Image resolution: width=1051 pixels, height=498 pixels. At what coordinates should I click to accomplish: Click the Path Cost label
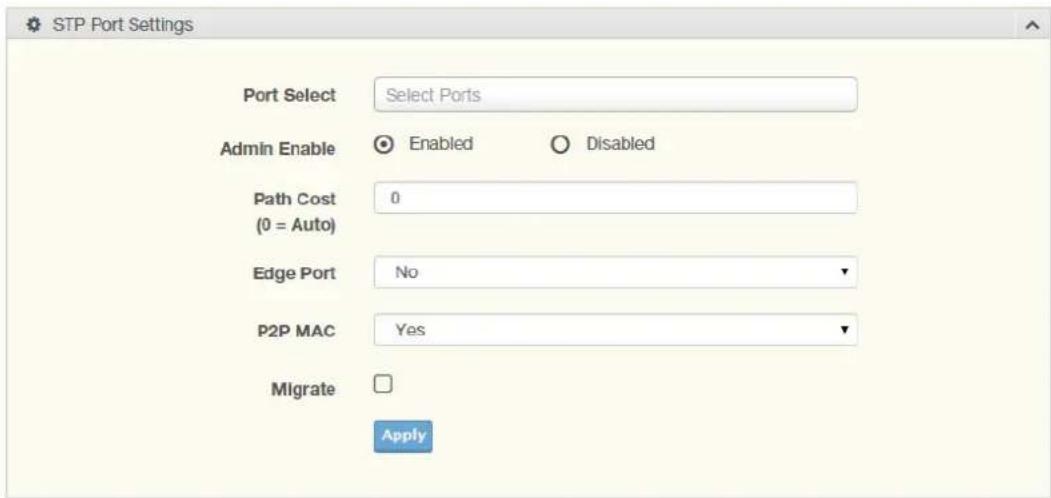(295, 199)
